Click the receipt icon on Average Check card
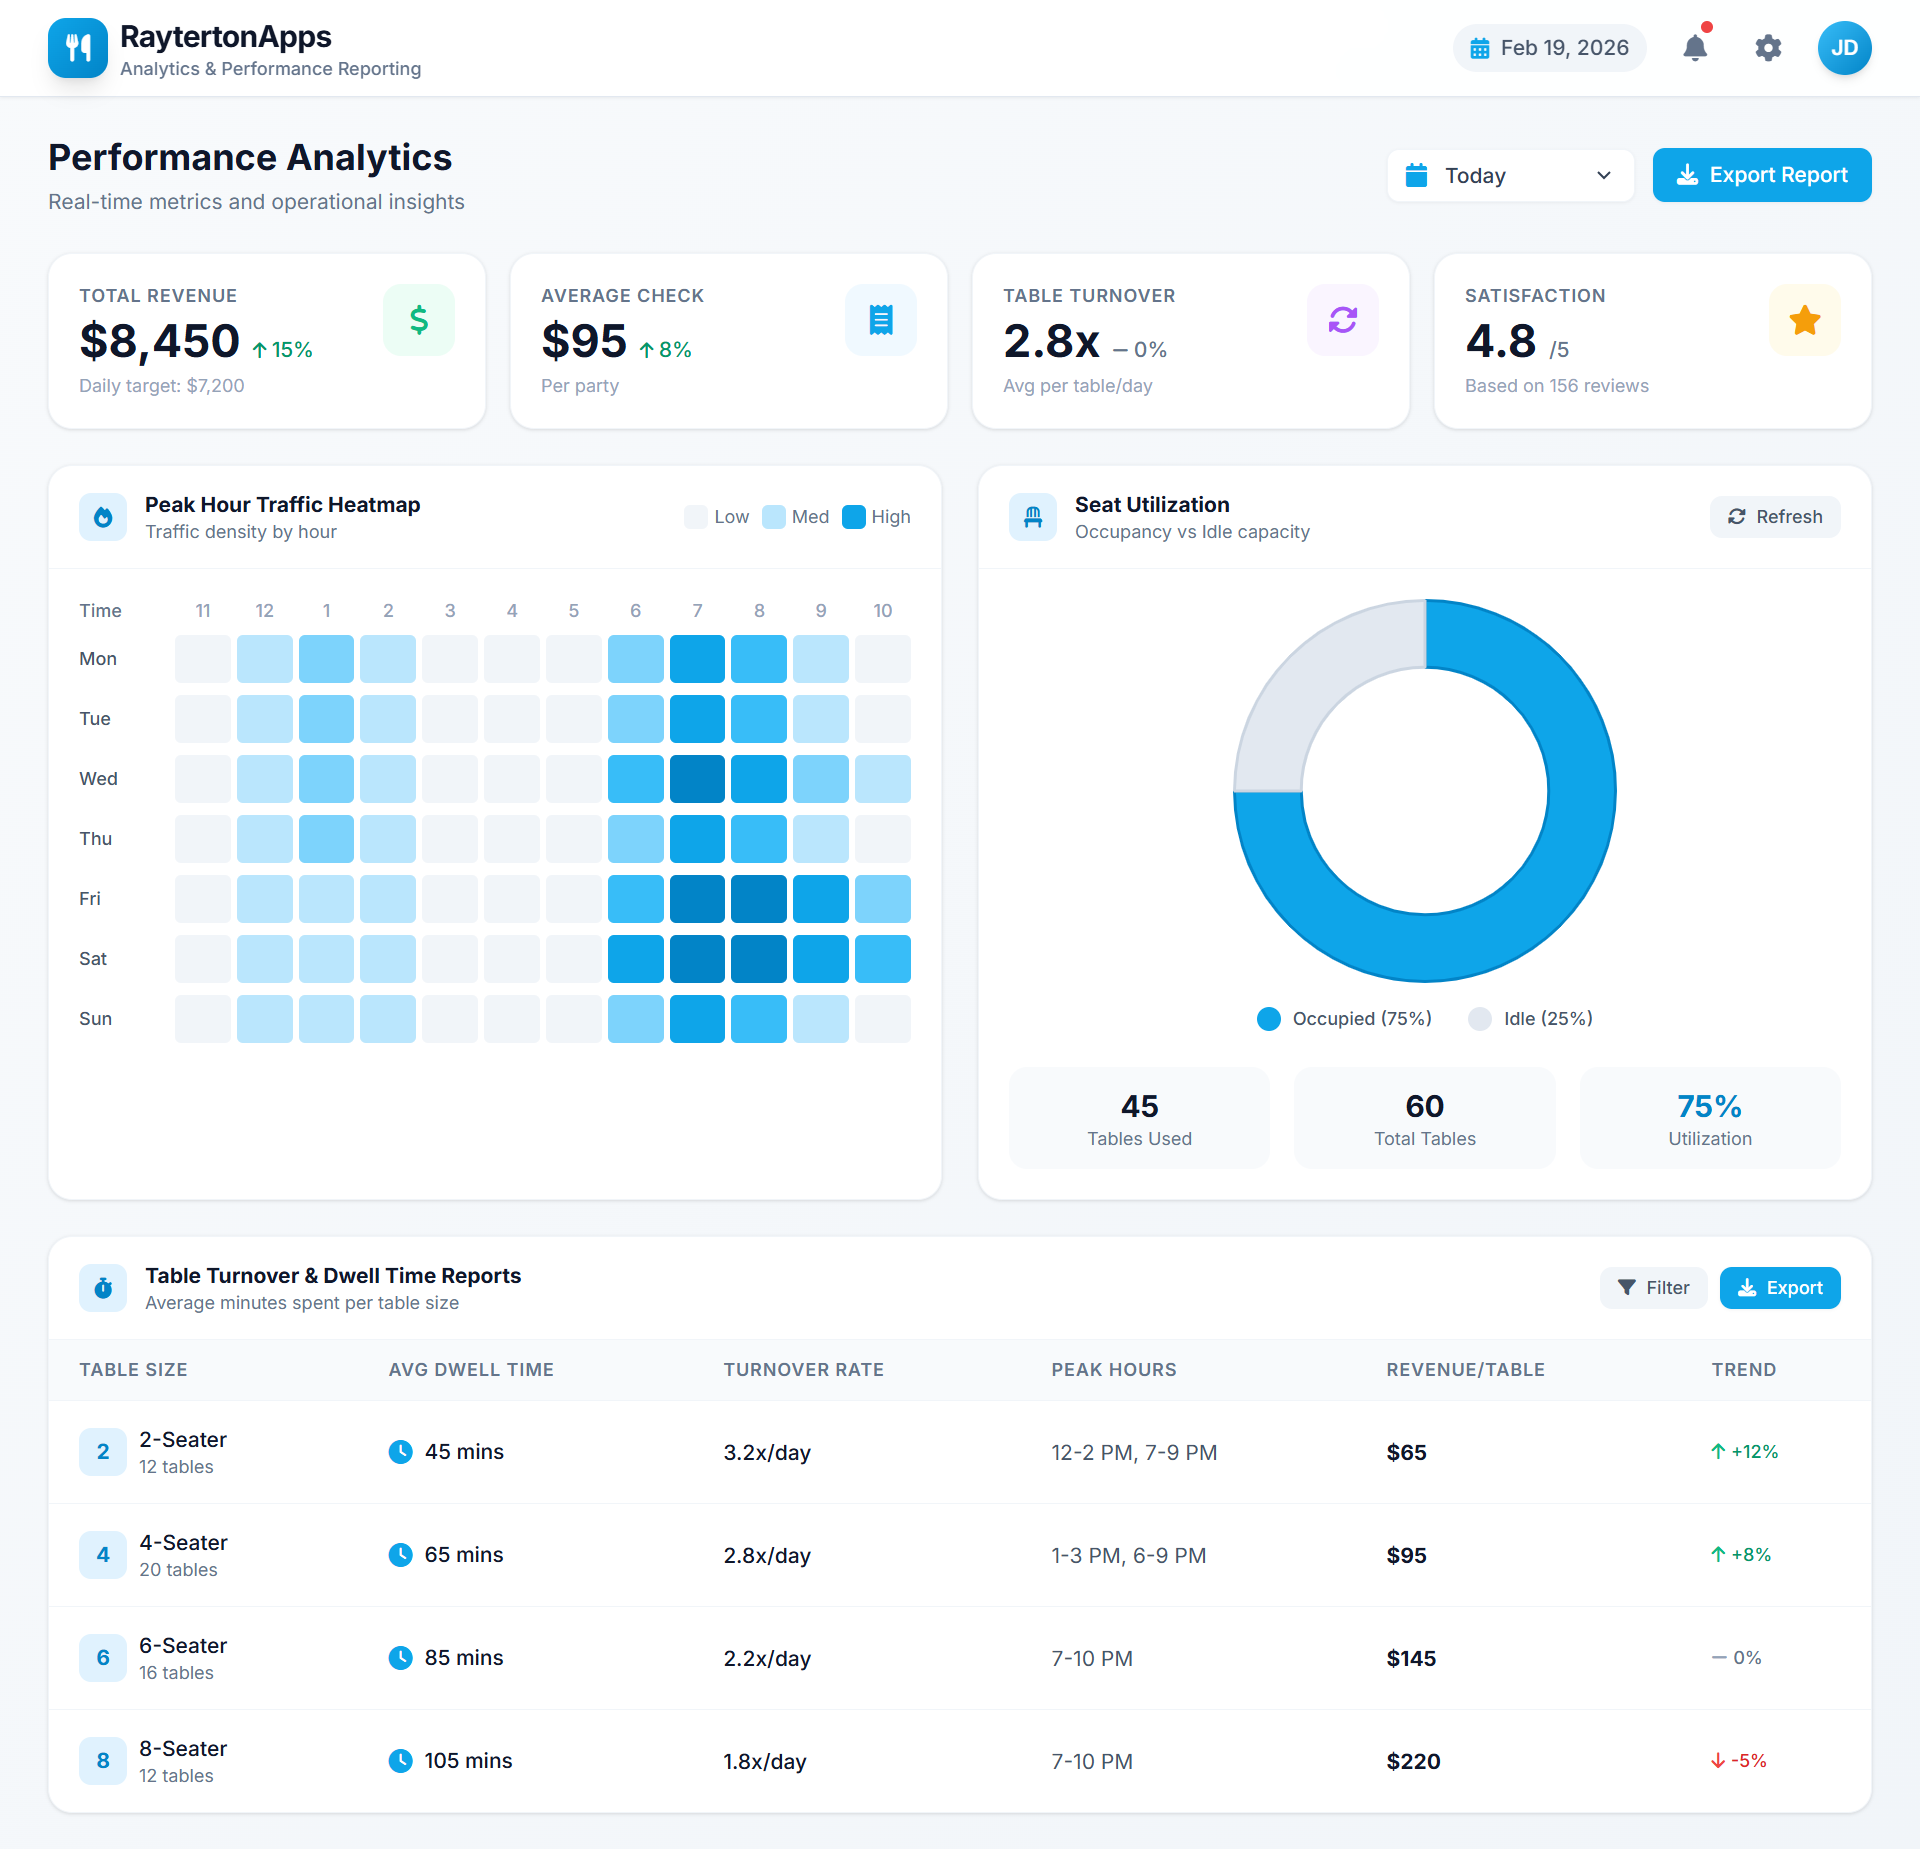 pyautogui.click(x=881, y=320)
